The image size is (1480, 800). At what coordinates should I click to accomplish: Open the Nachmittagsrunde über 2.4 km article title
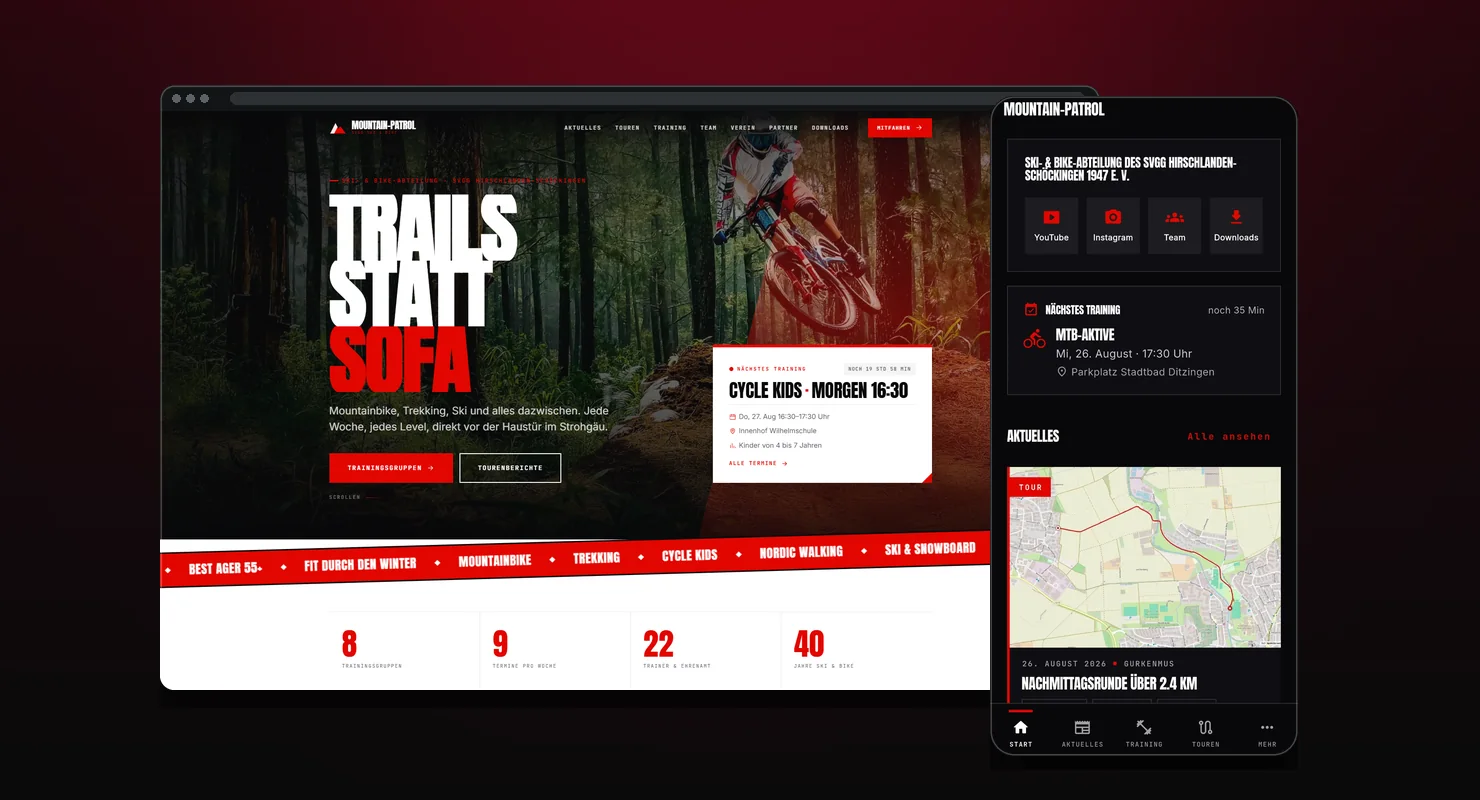click(x=1109, y=684)
